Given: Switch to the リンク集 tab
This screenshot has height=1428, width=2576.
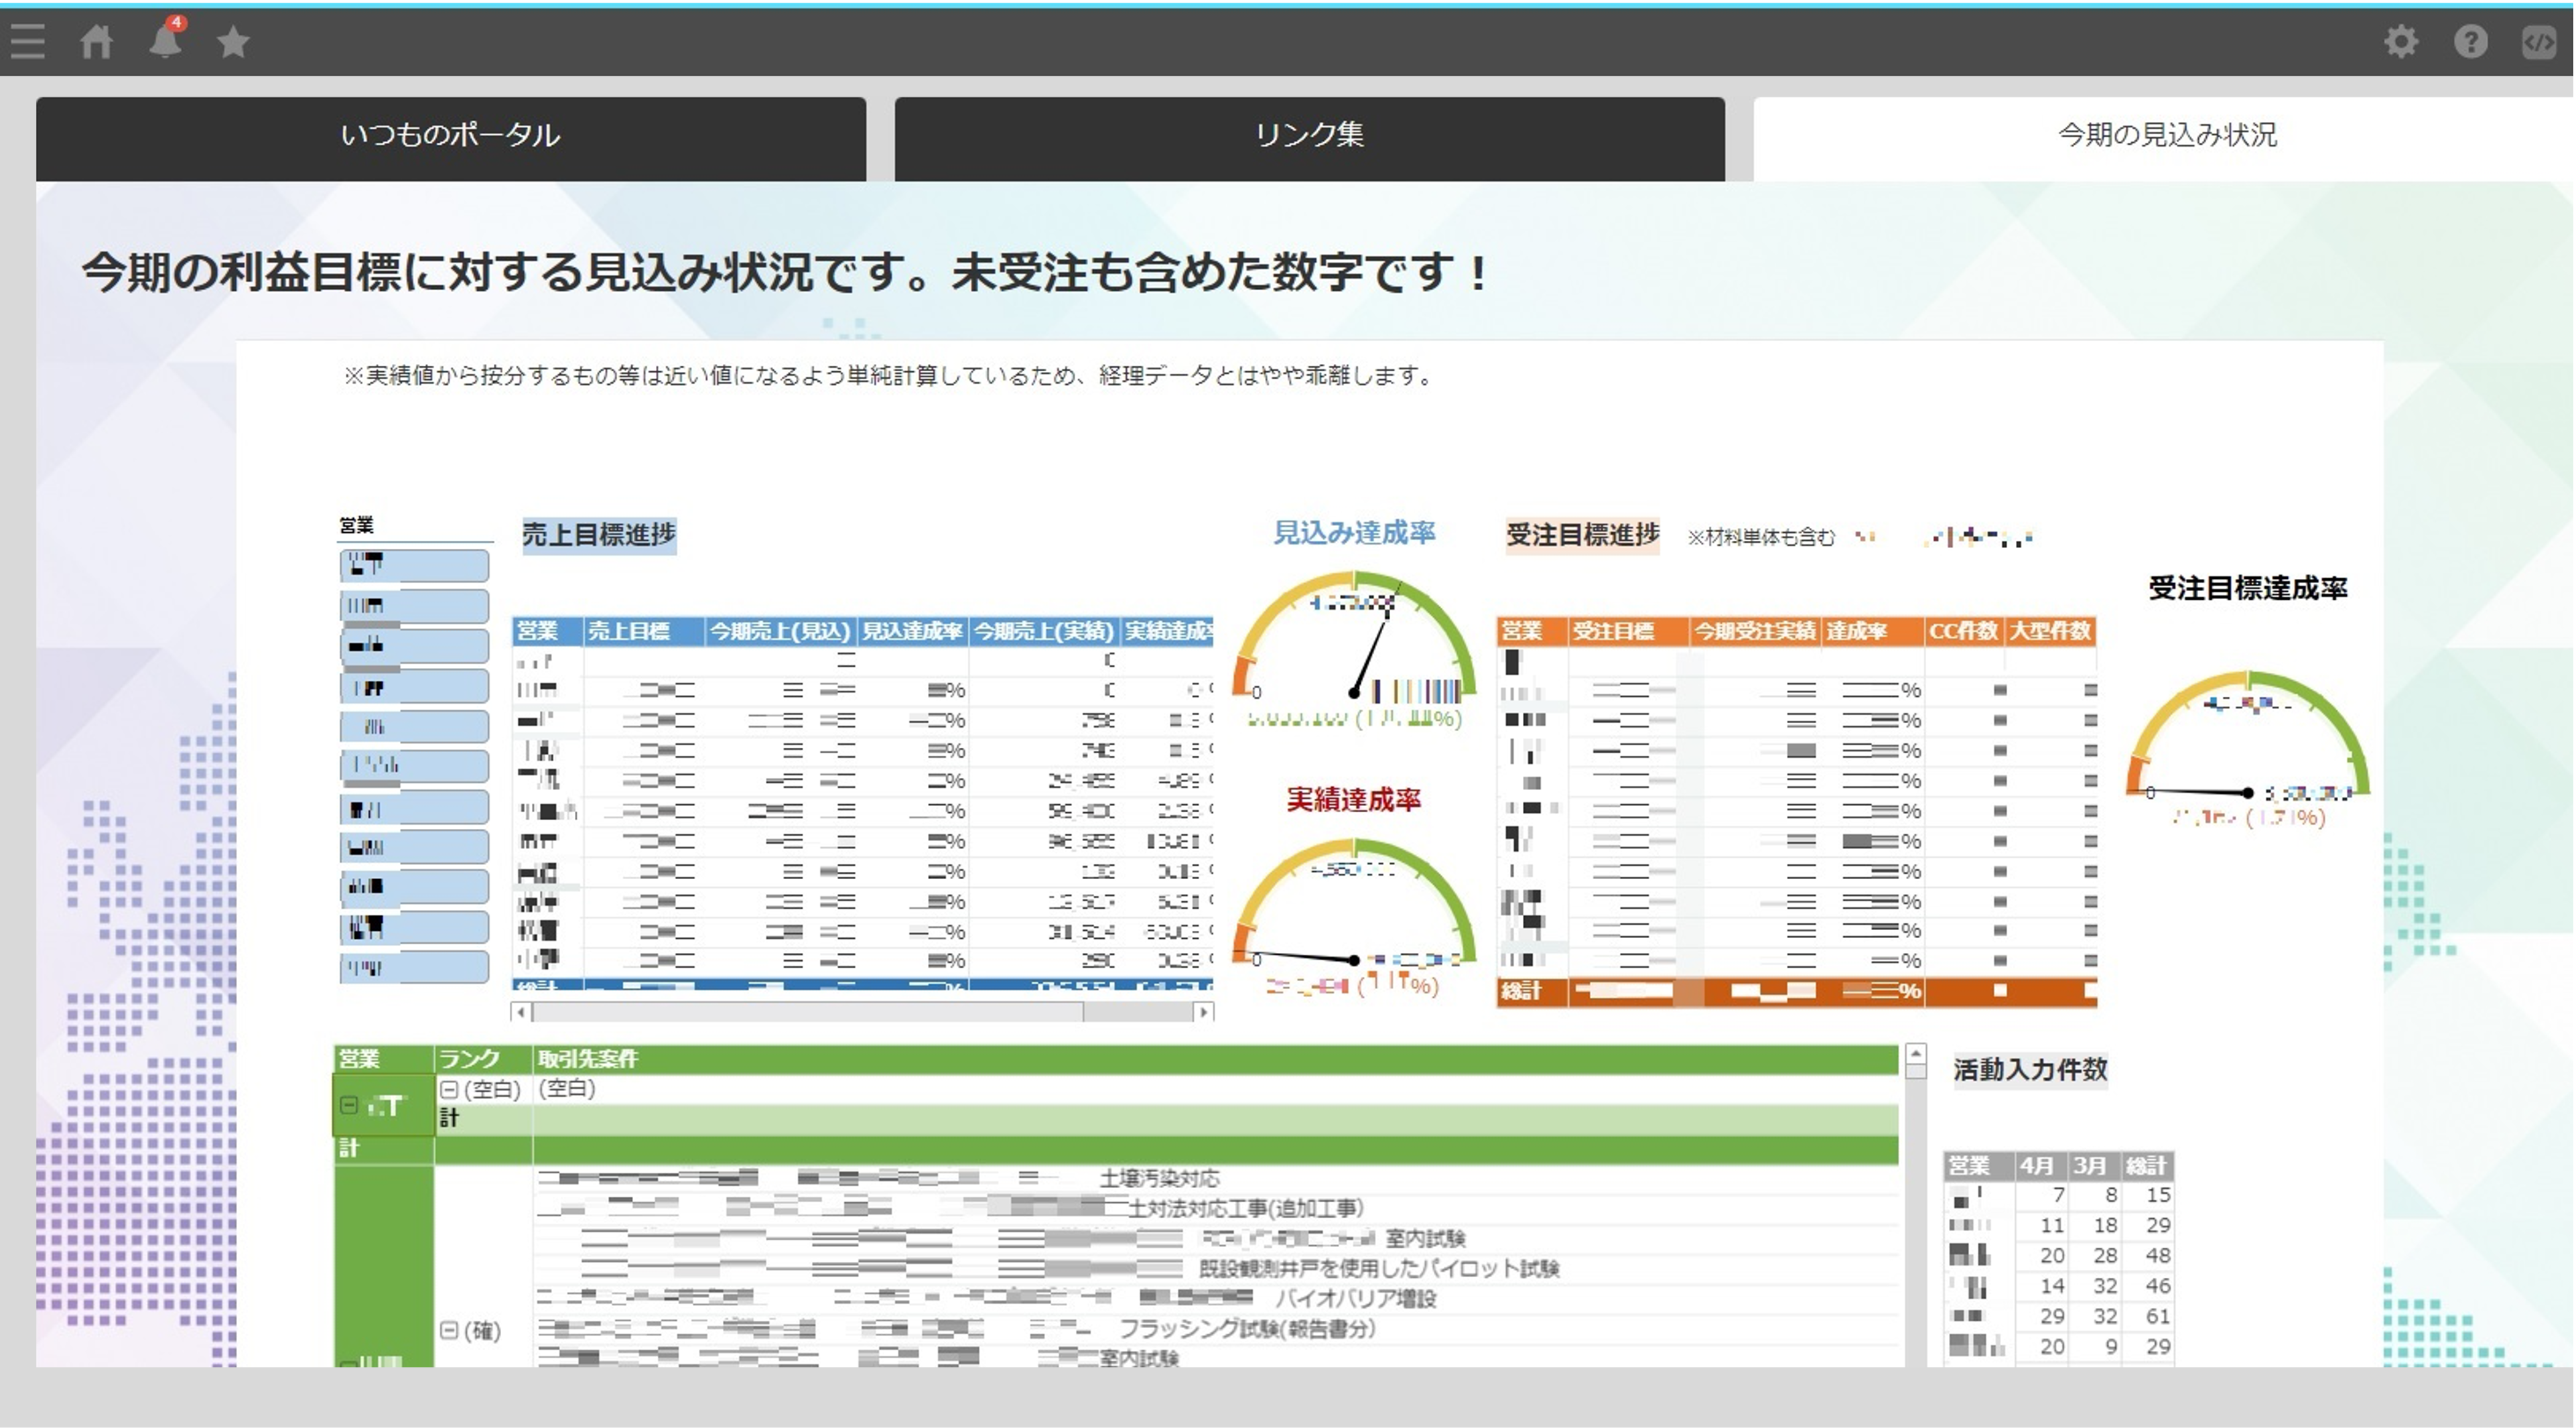Looking at the screenshot, I should 1309,135.
